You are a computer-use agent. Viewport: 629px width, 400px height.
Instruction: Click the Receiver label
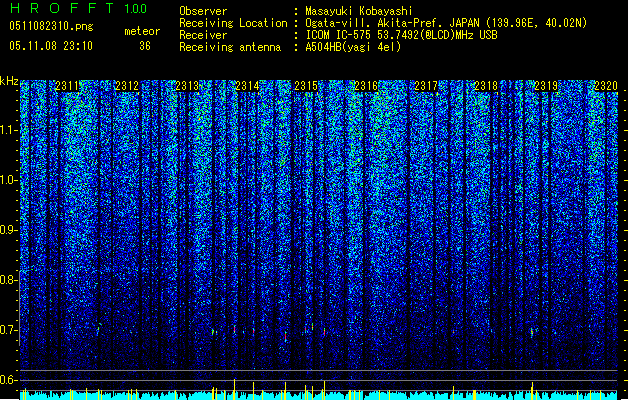tap(203, 35)
